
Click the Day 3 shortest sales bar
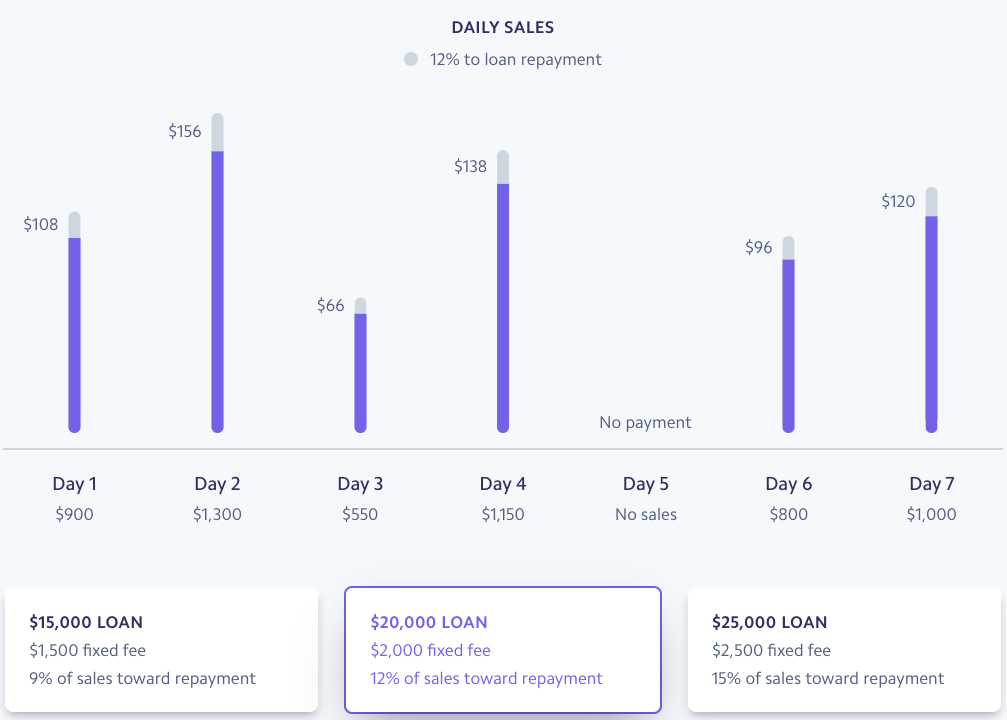[360, 372]
